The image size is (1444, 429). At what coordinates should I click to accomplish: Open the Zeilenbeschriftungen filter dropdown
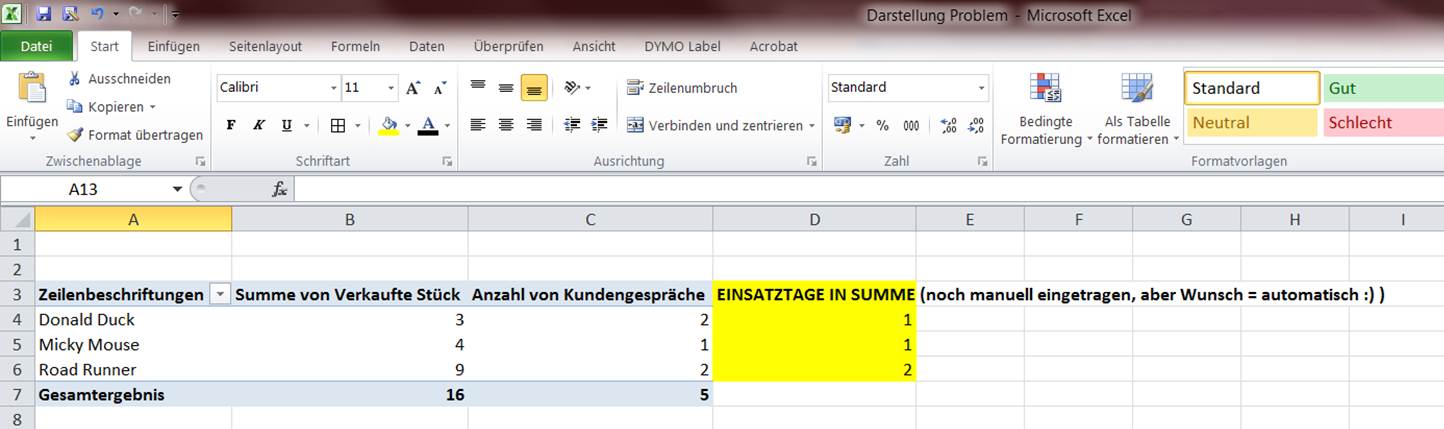click(x=219, y=295)
